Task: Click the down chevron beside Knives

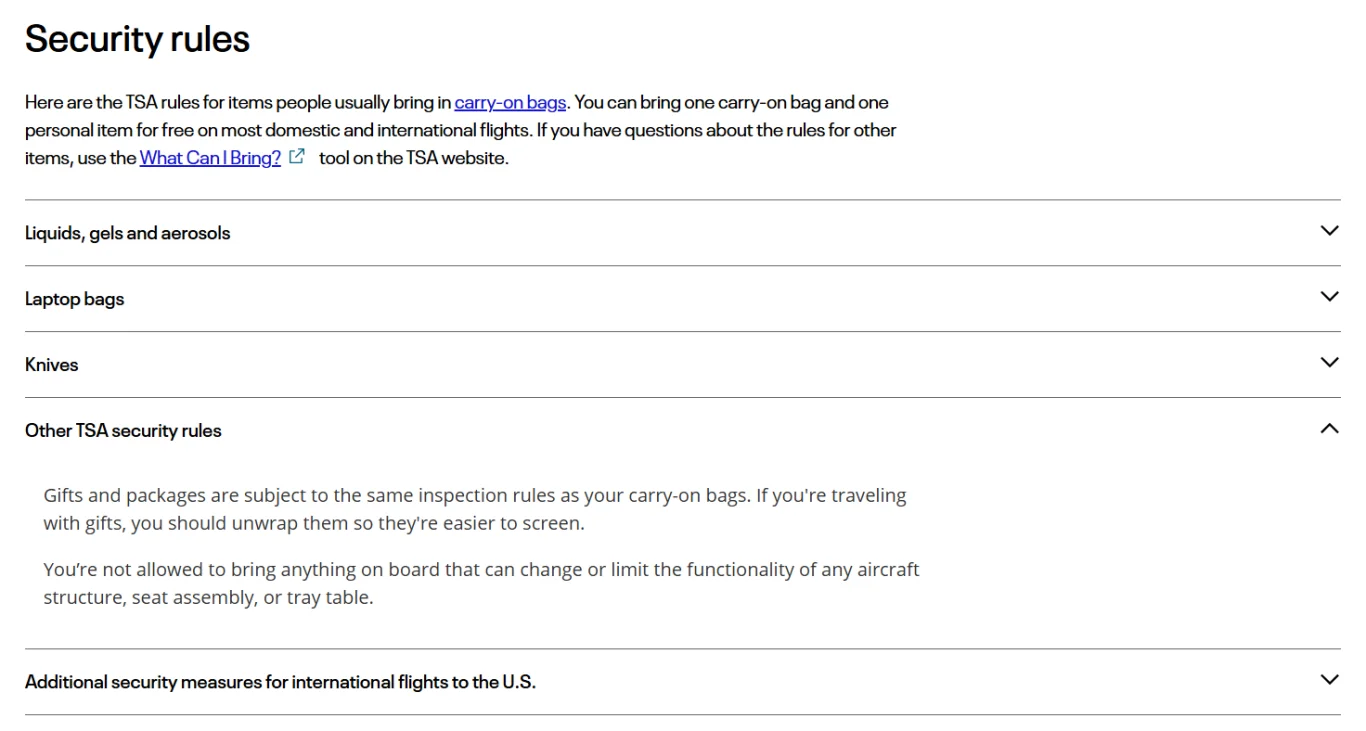Action: coord(1329,363)
